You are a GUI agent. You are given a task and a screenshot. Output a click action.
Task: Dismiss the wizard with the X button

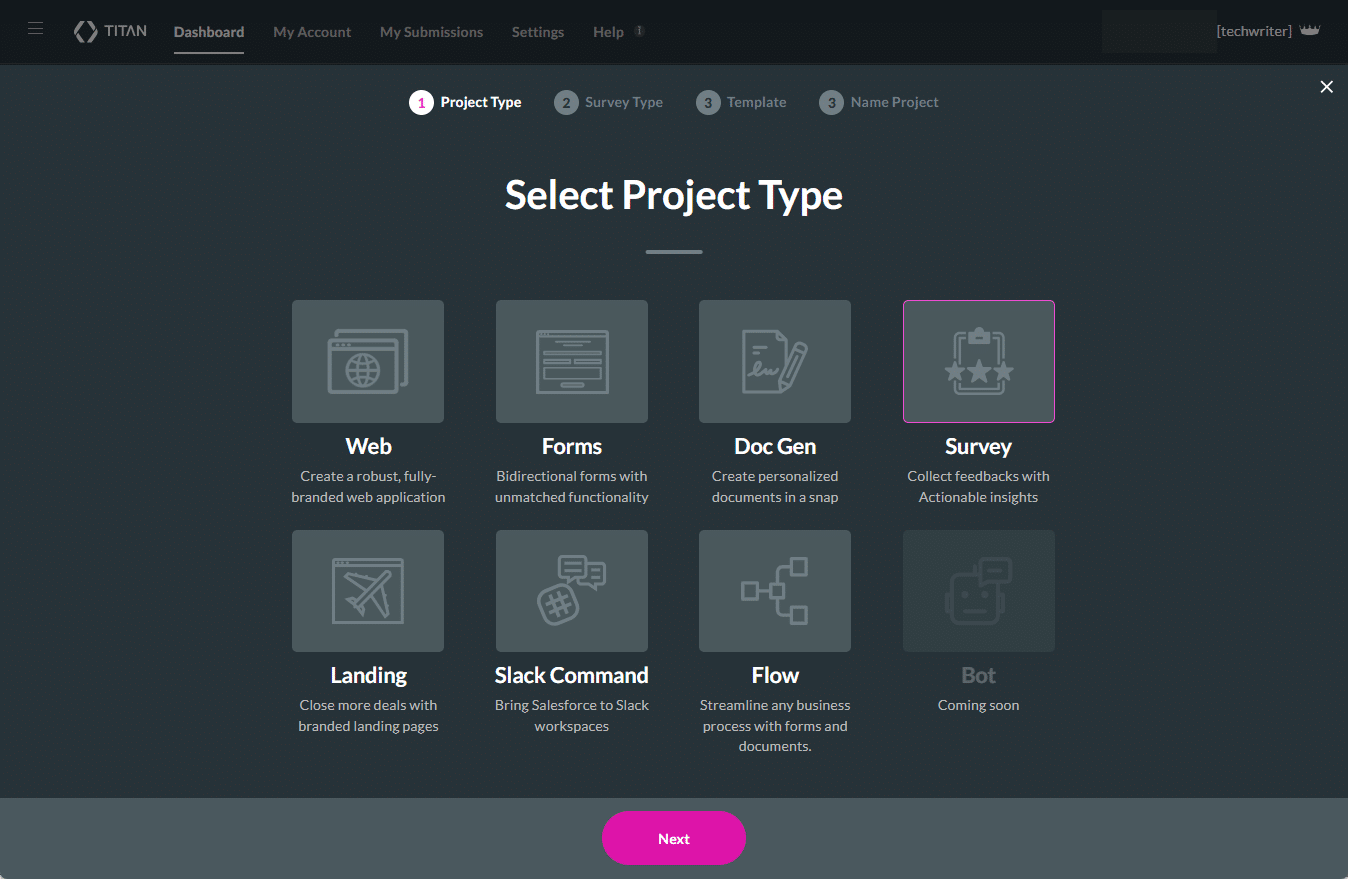[x=1326, y=87]
